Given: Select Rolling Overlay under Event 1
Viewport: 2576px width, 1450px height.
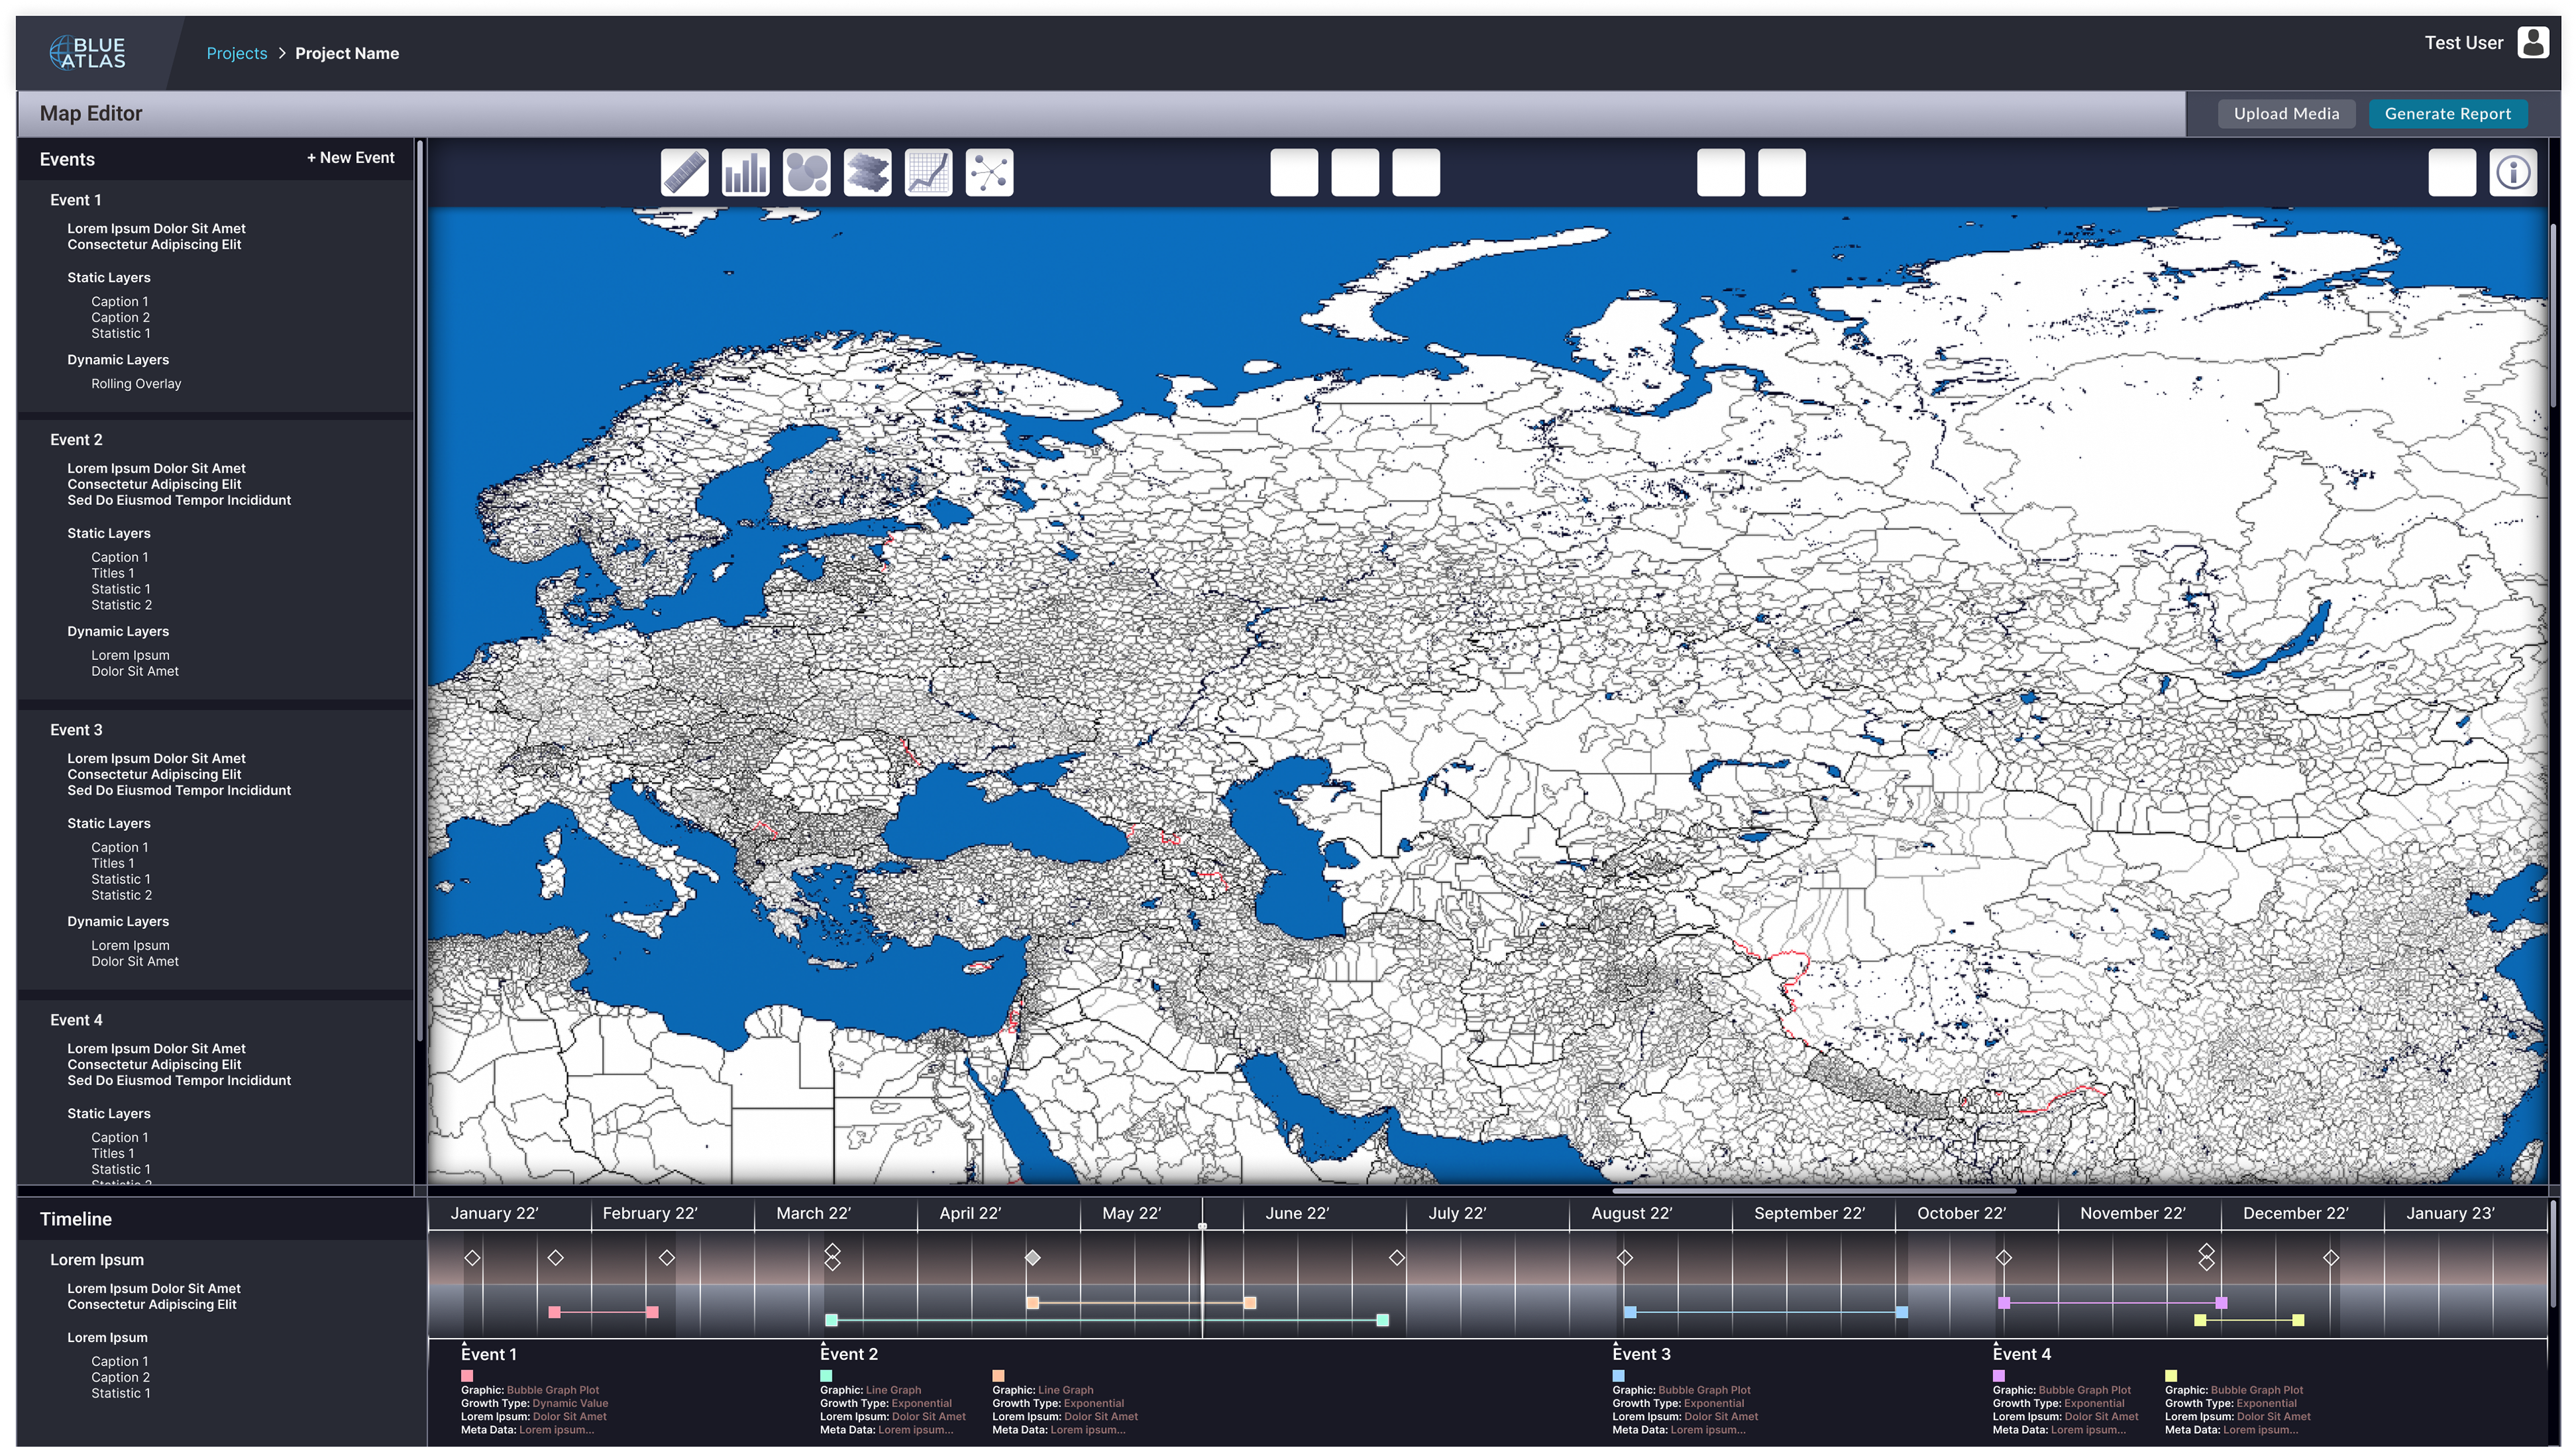Looking at the screenshot, I should [x=136, y=384].
